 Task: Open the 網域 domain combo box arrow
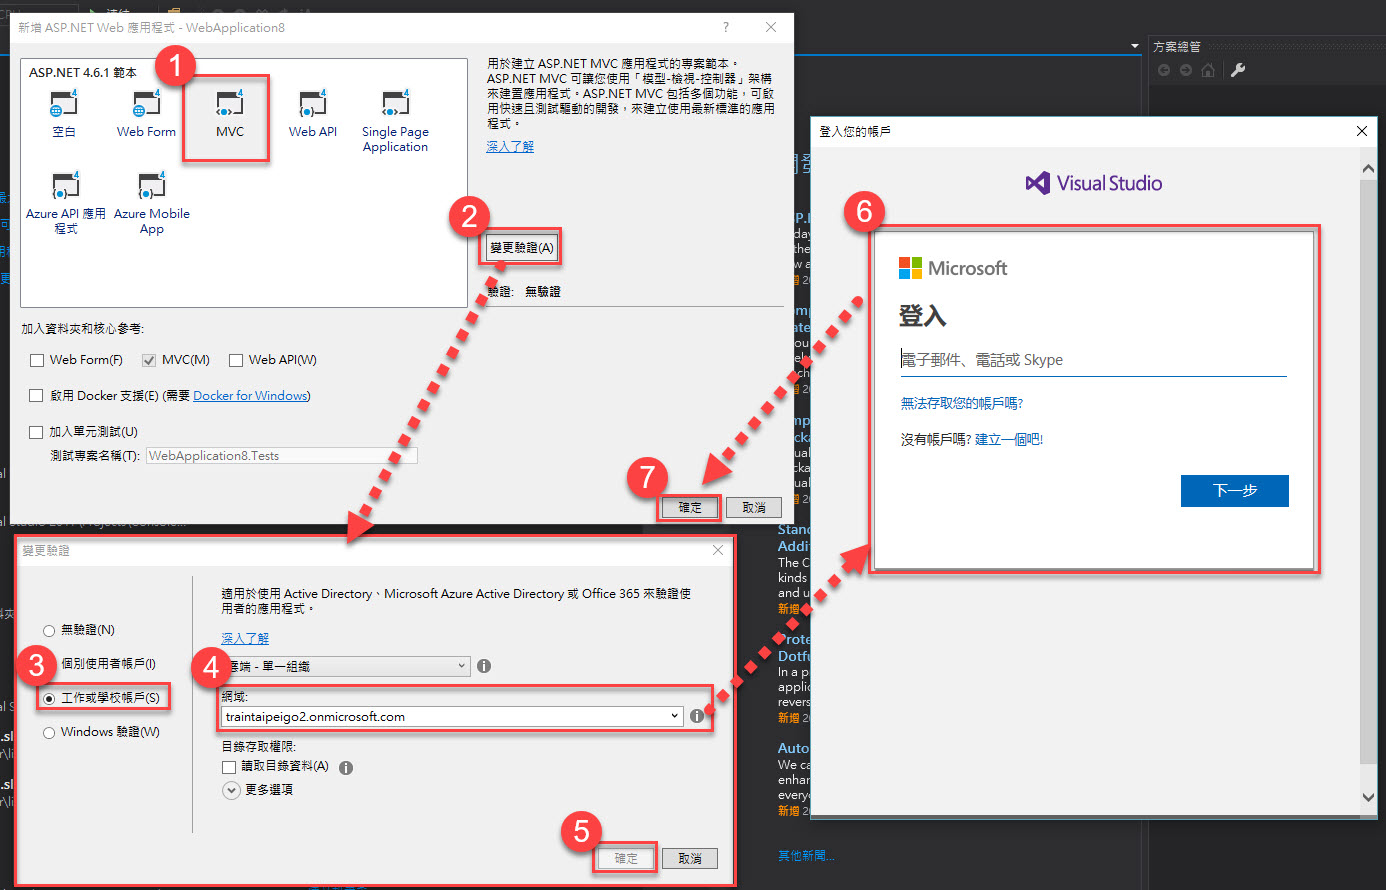click(x=675, y=716)
